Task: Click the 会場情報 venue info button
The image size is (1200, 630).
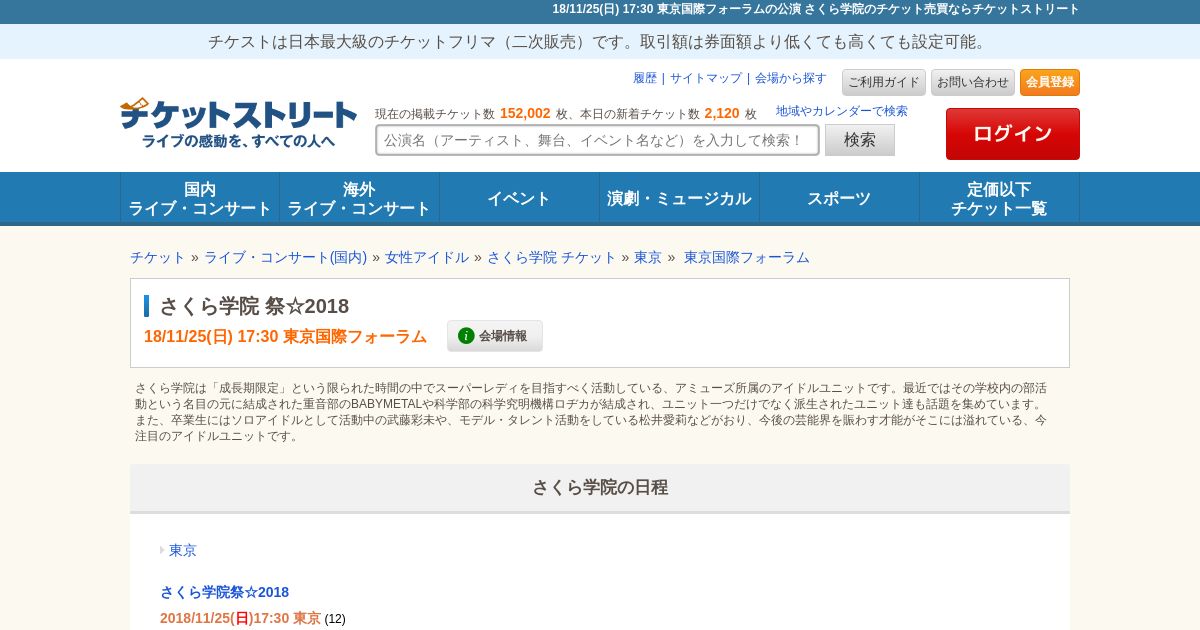Action: pos(495,336)
